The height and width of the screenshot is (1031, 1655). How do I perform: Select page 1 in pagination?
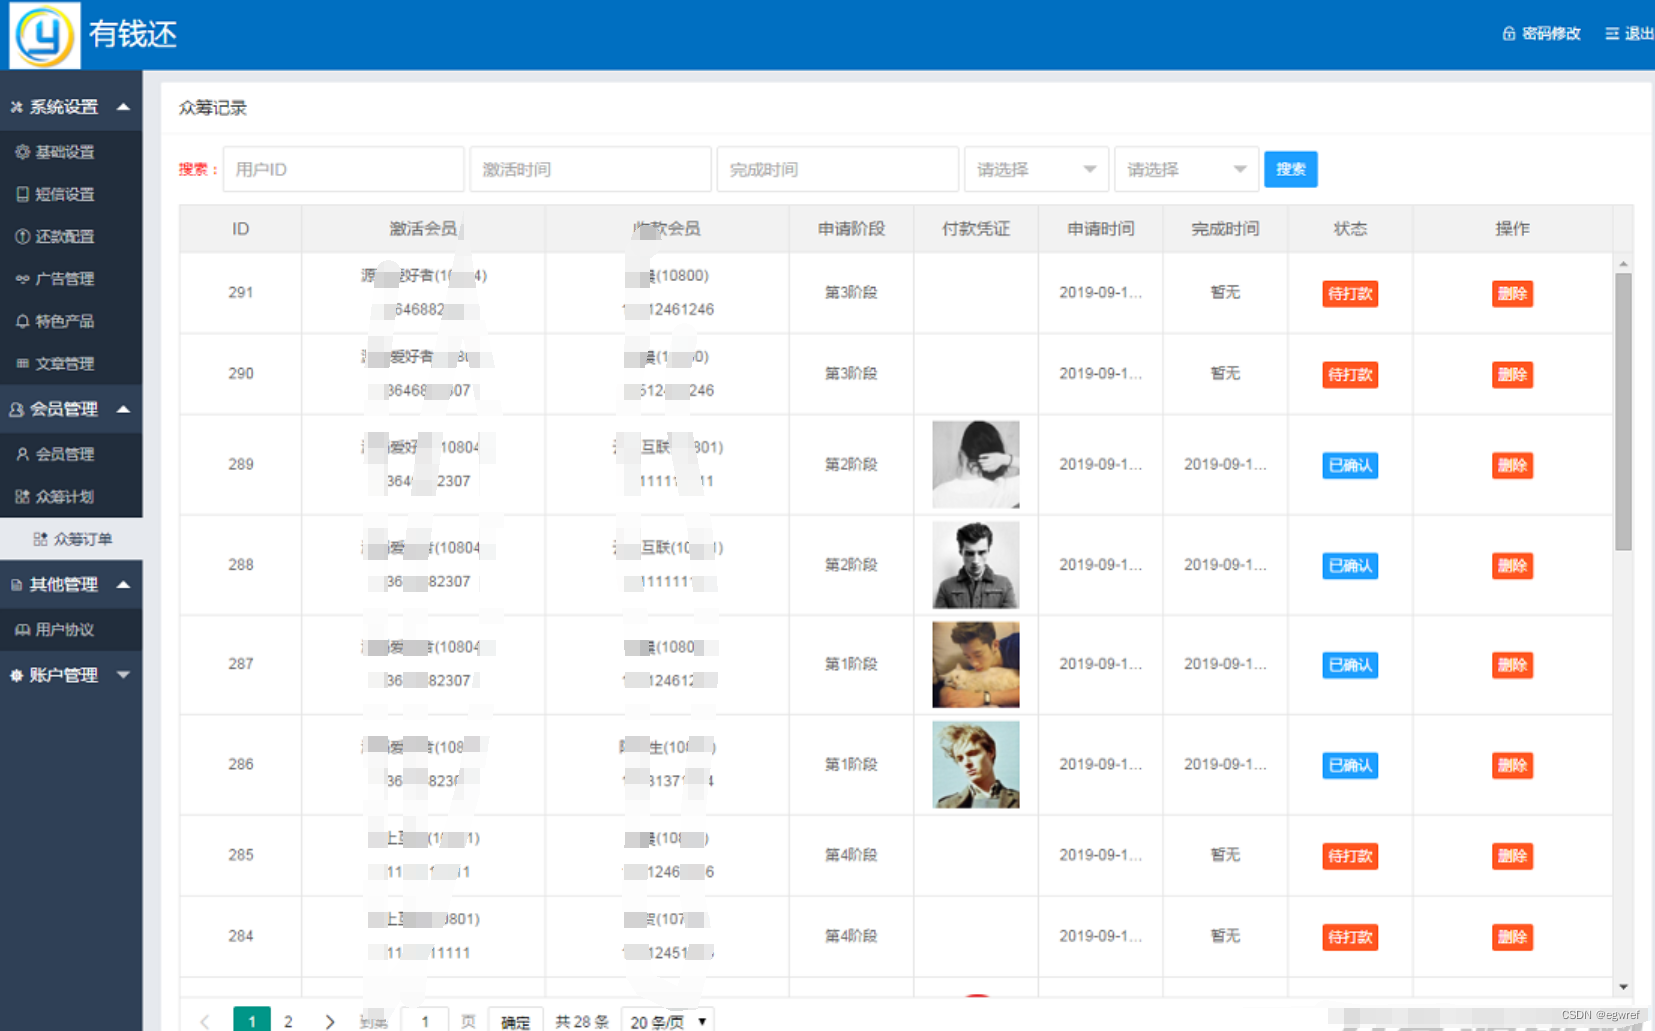coord(252,1021)
